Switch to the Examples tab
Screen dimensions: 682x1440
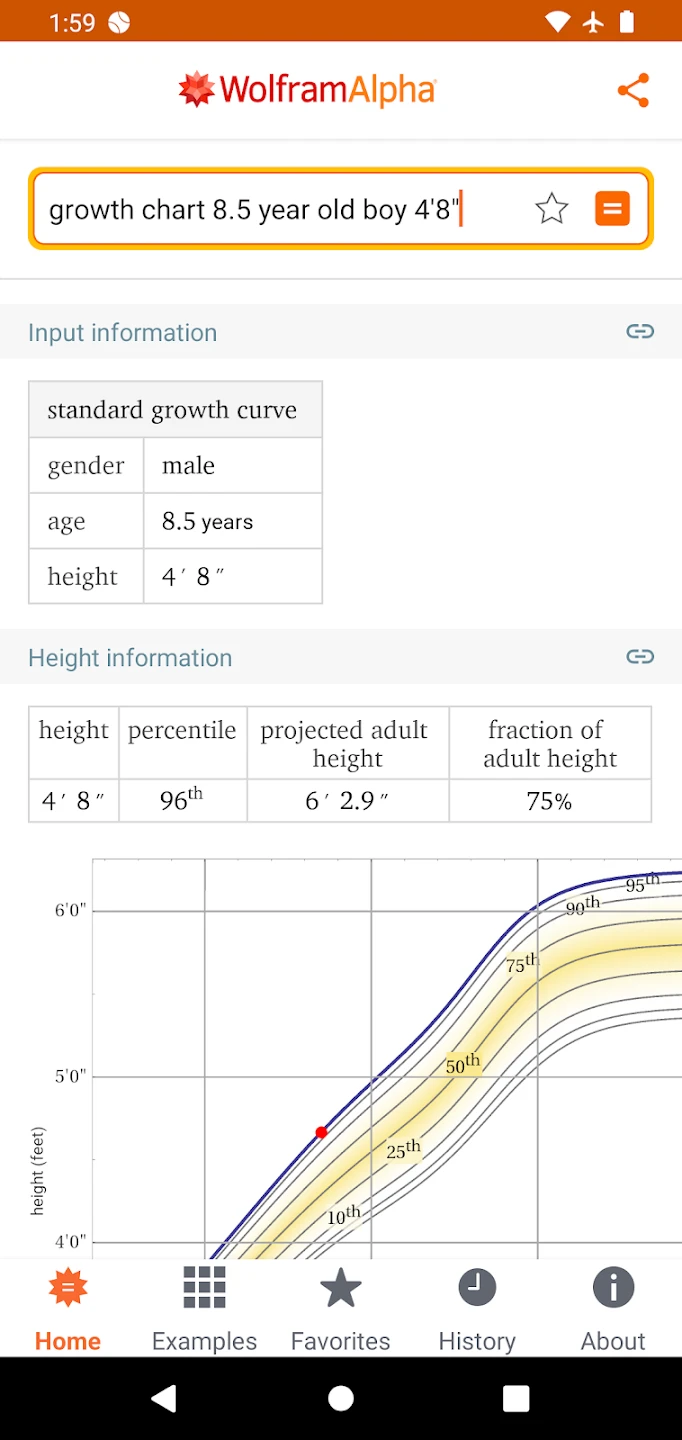pos(204,1307)
